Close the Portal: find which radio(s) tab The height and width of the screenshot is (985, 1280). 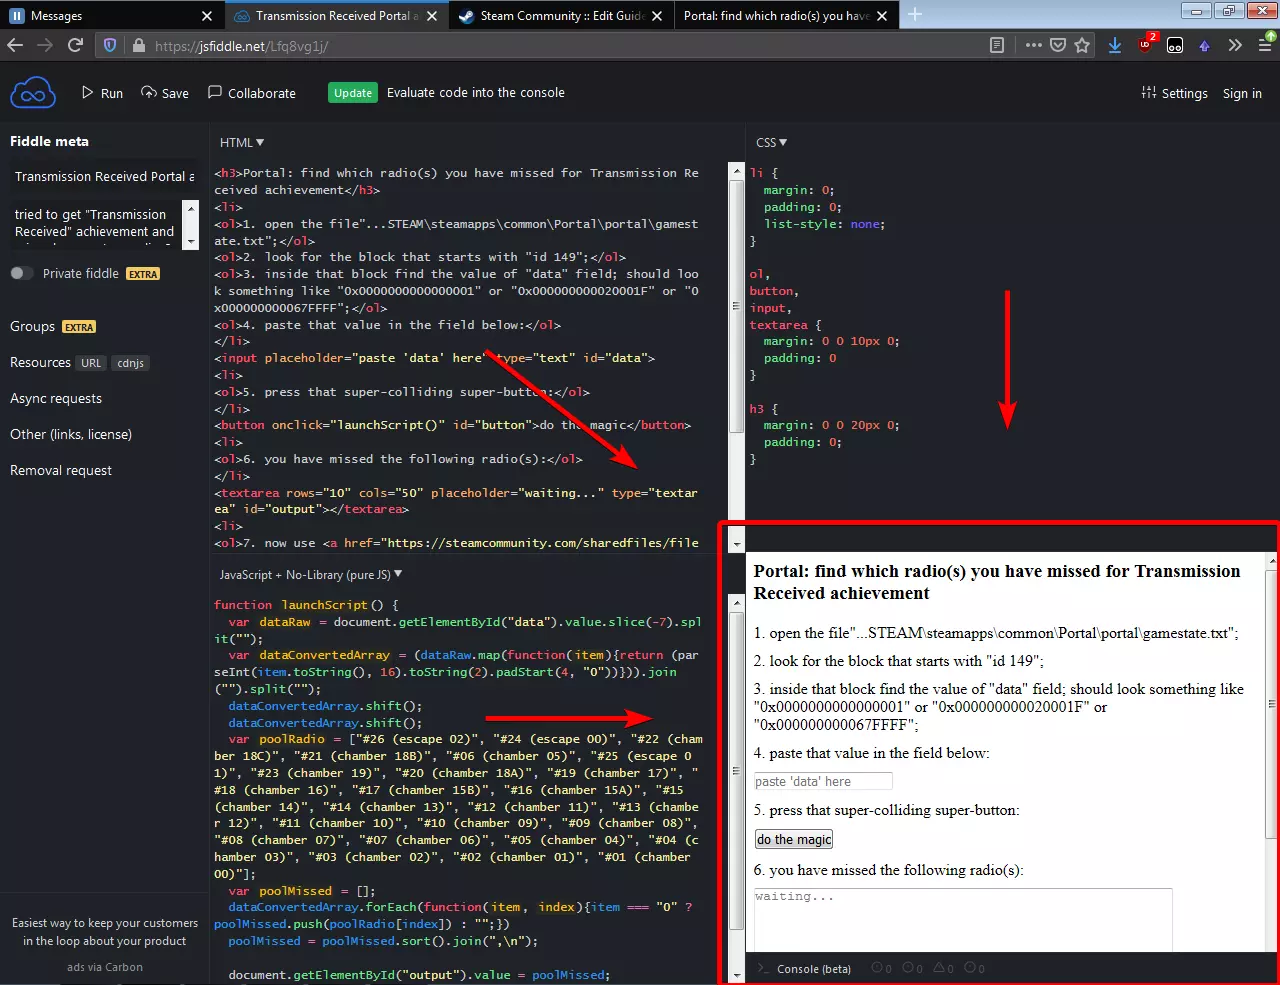(881, 16)
